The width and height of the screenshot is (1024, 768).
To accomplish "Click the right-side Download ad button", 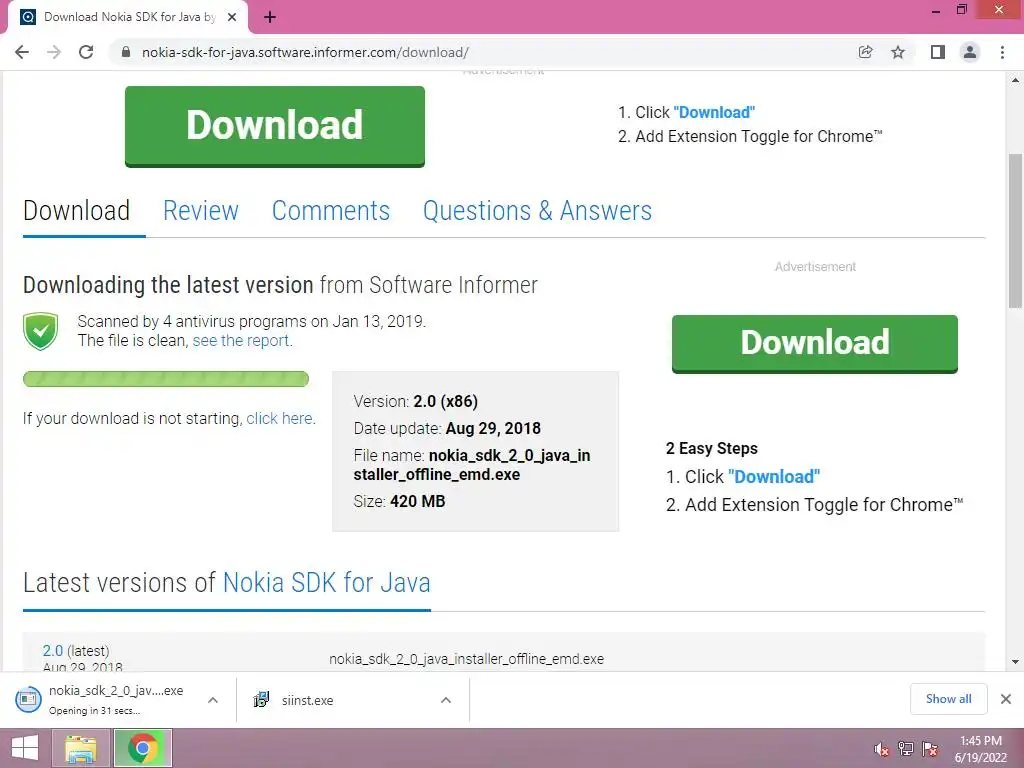I will [815, 344].
